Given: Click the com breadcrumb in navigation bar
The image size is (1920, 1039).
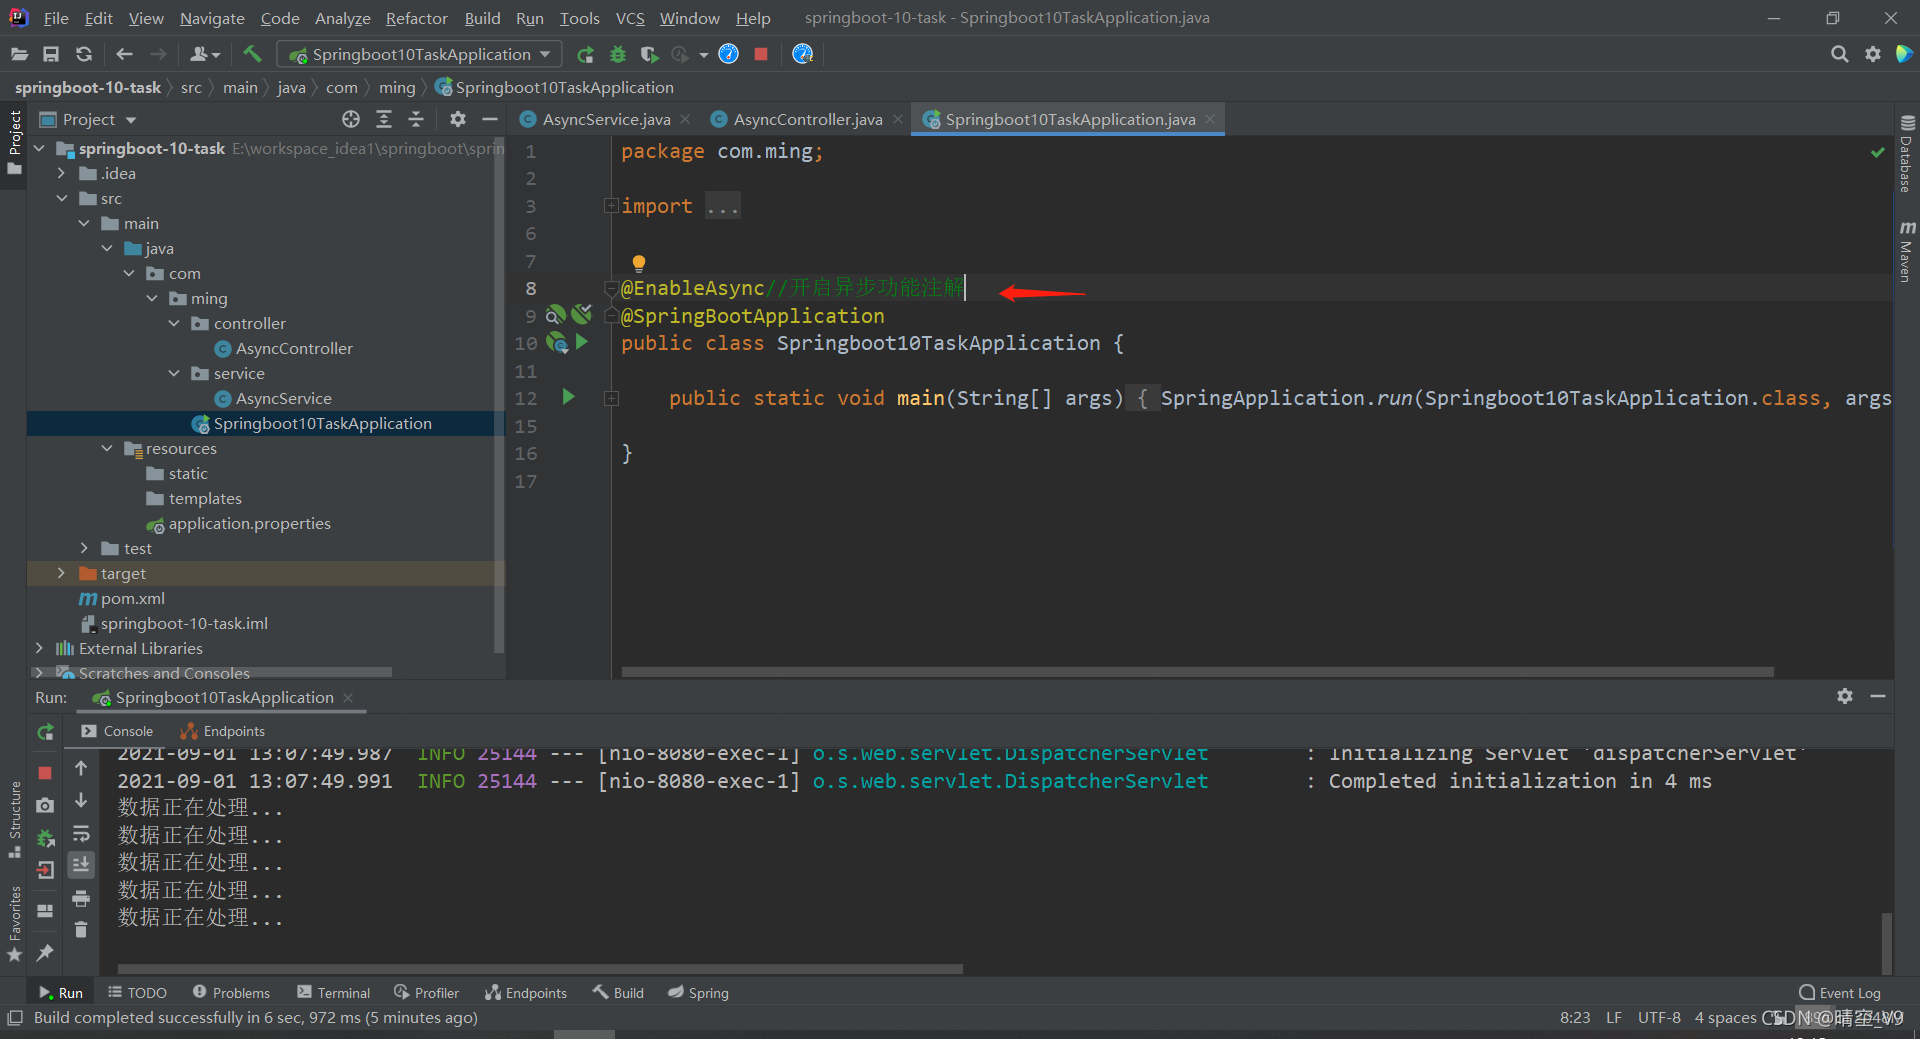Looking at the screenshot, I should coord(342,87).
